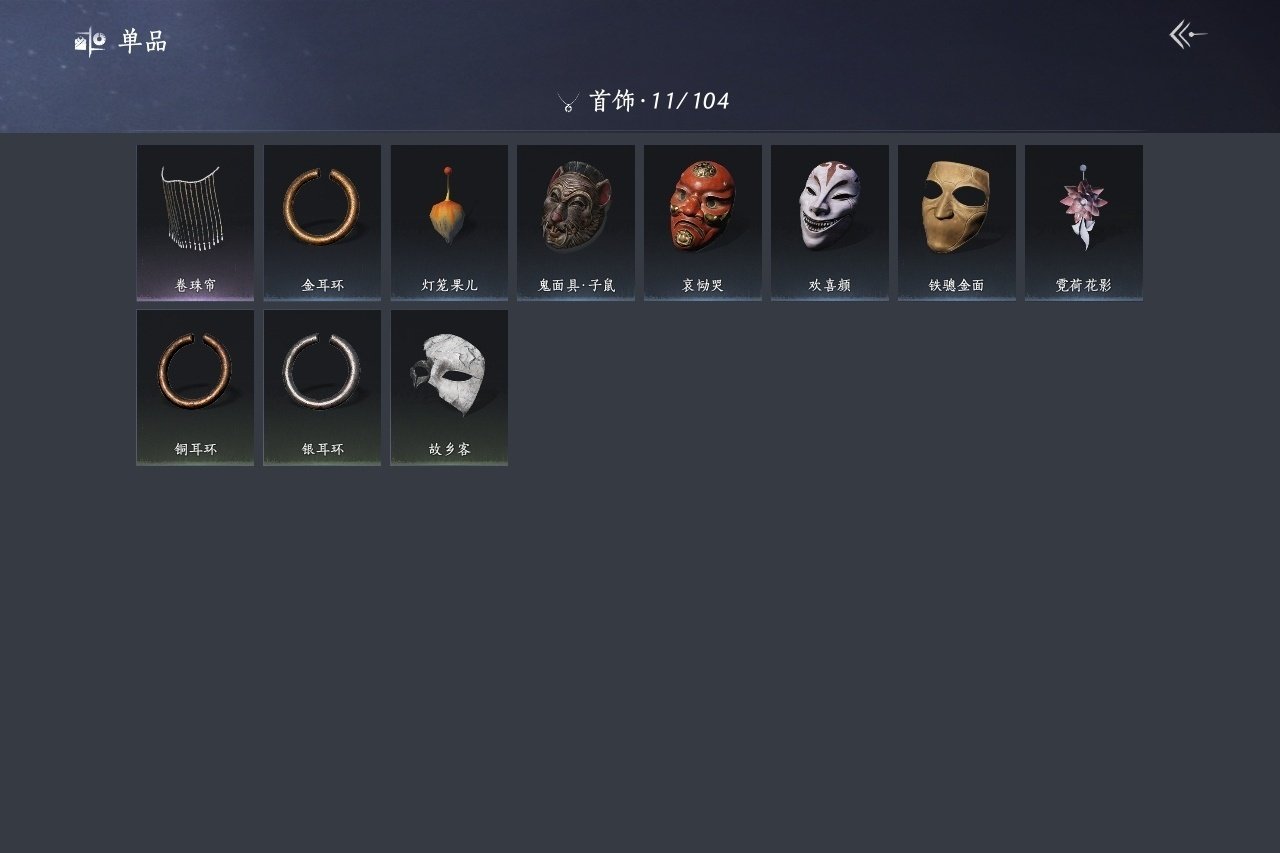Screen dimensions: 1280x853
Task: Choose the white 欢喜颜 smiling mask
Action: [830, 222]
